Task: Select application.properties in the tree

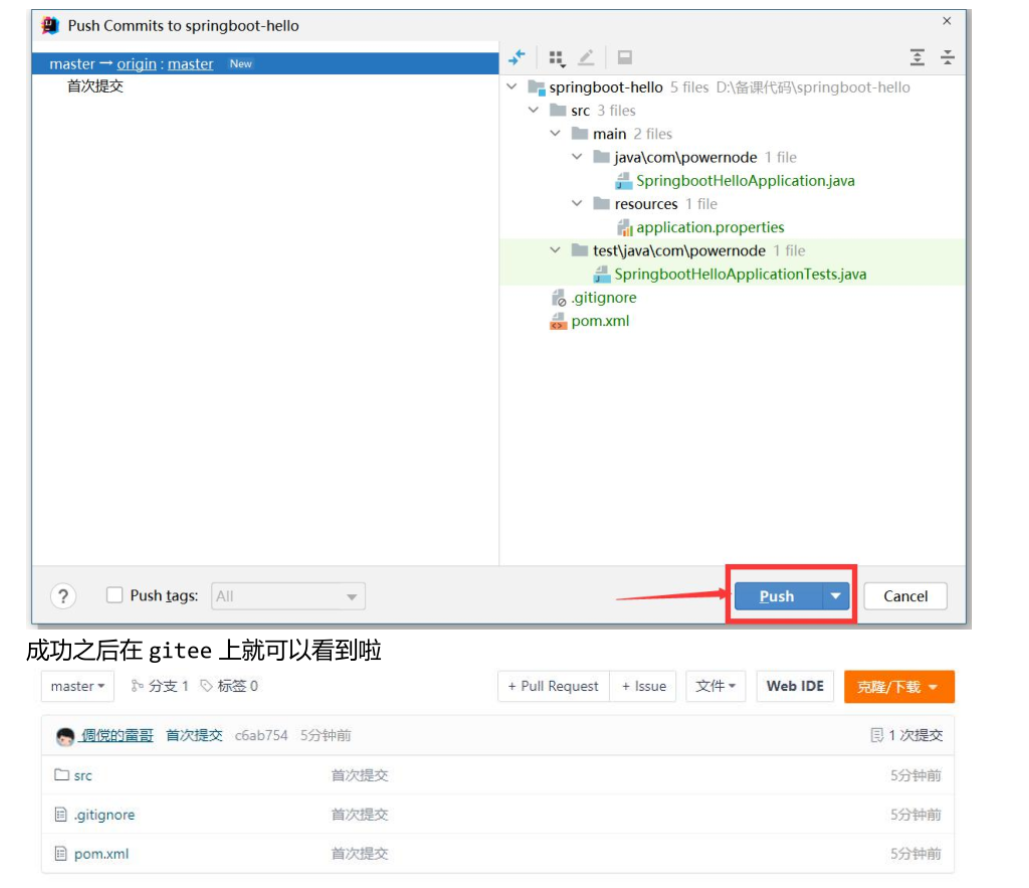Action: pos(710,227)
